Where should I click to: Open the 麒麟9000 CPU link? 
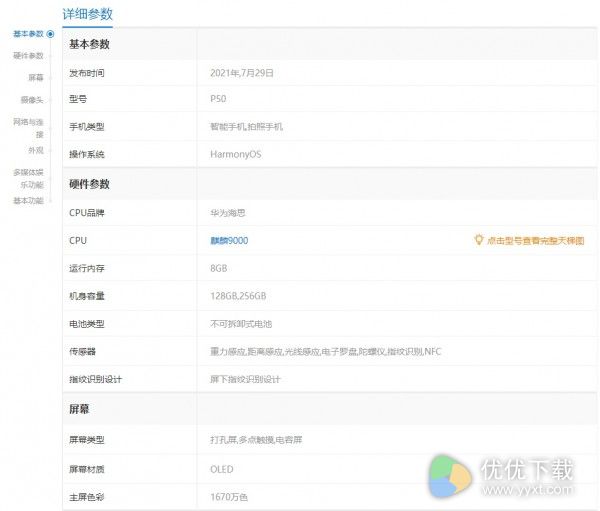point(229,241)
